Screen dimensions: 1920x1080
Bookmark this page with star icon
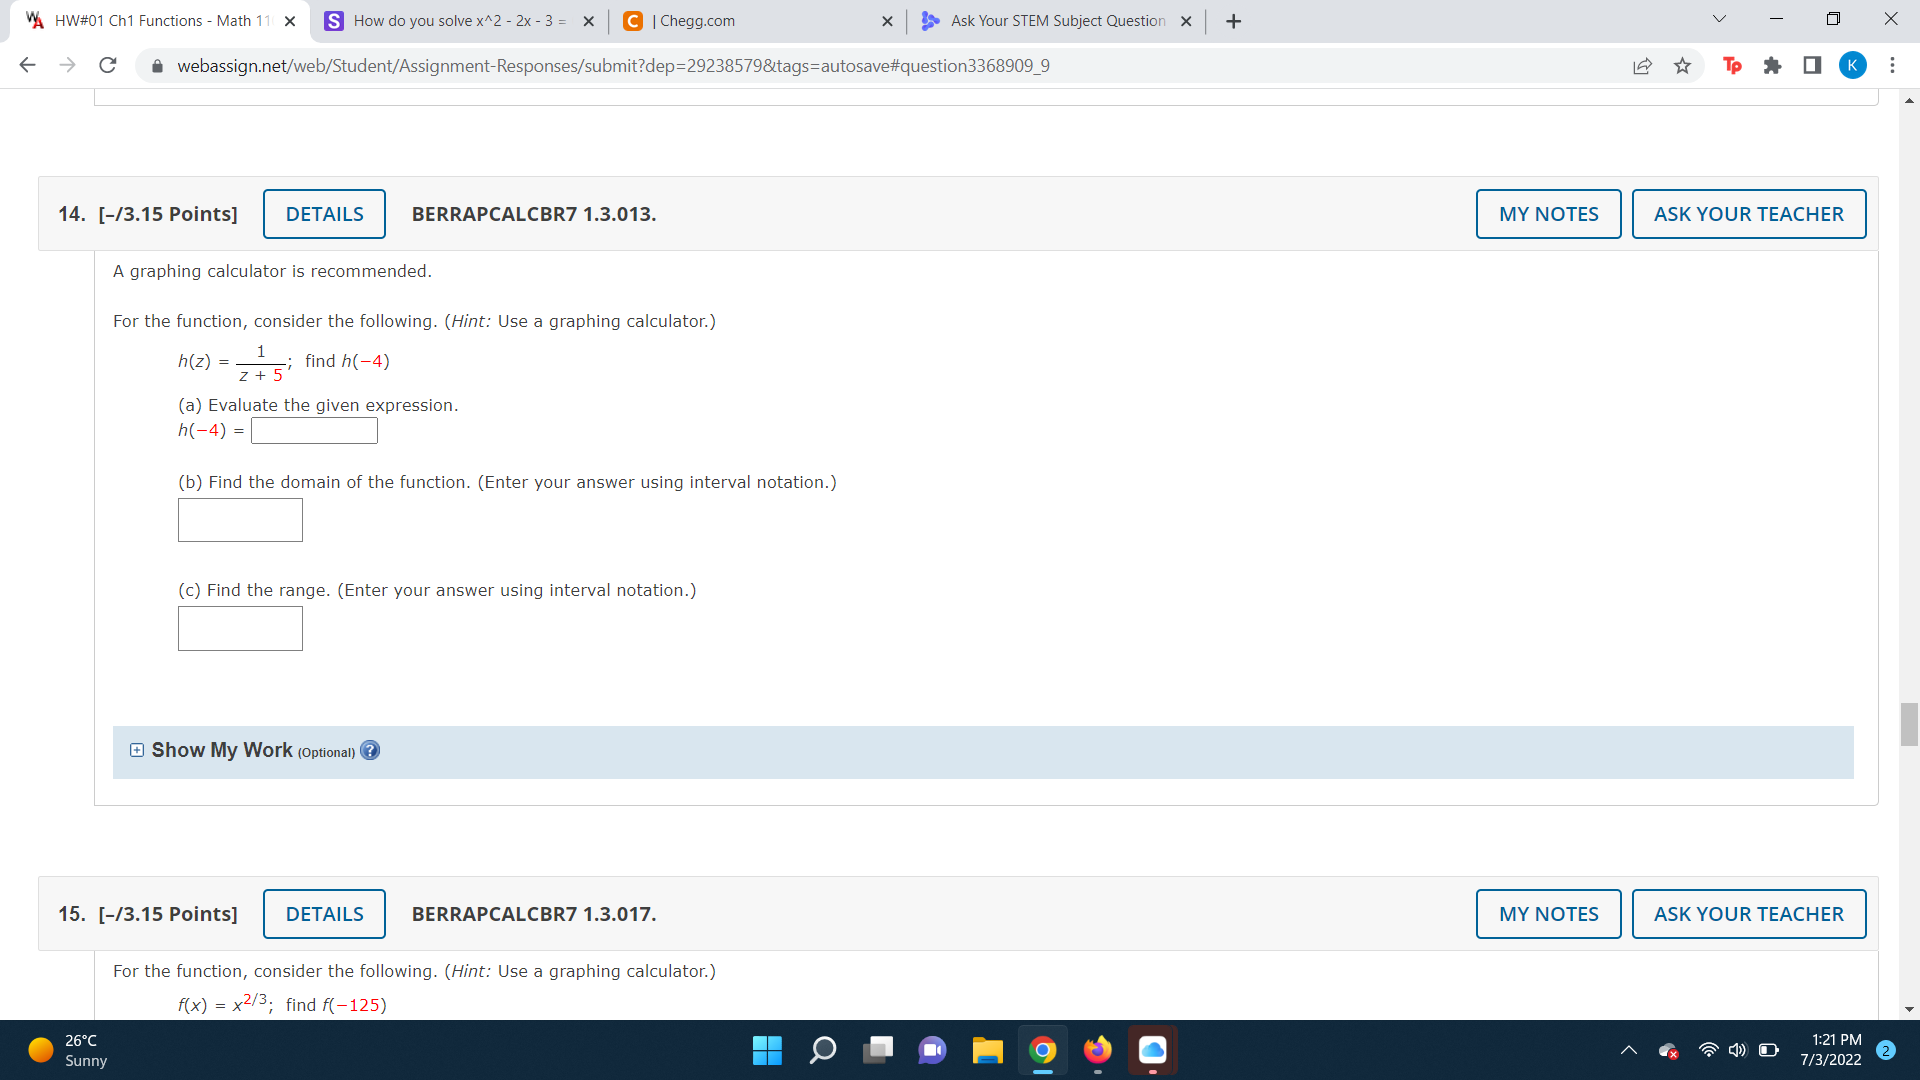coord(1682,66)
